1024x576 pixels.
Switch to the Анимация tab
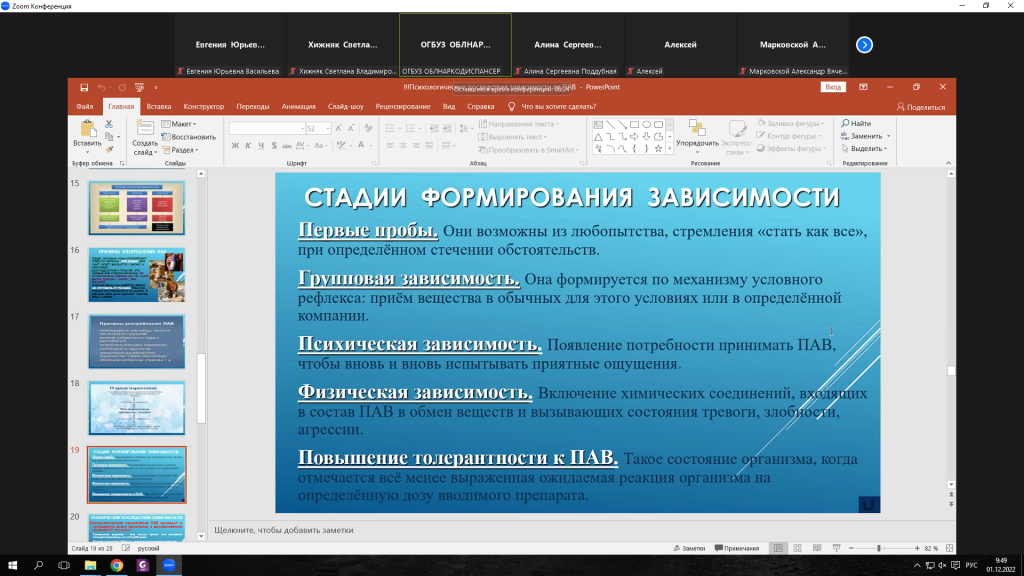[x=298, y=106]
